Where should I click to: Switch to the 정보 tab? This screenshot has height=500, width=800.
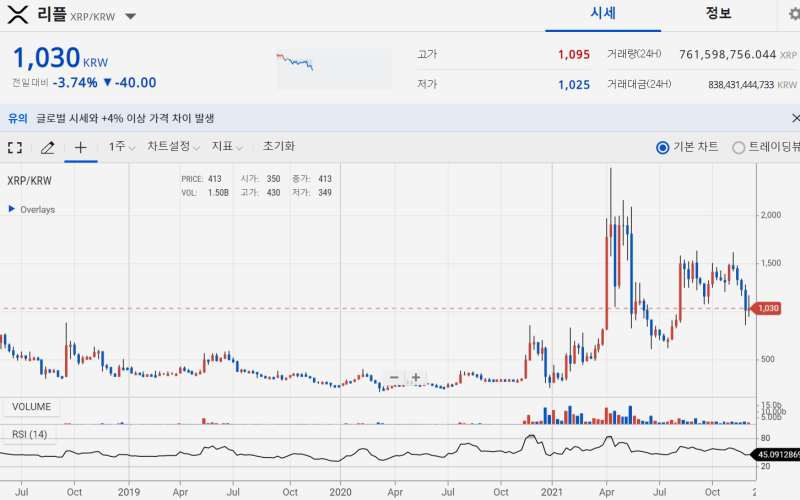[718, 13]
